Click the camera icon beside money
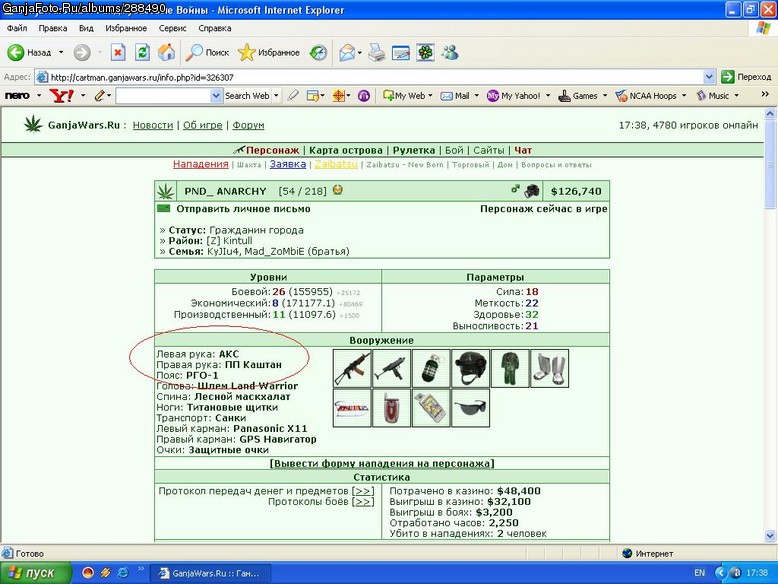Viewport: 778px width, 584px height. [x=532, y=191]
